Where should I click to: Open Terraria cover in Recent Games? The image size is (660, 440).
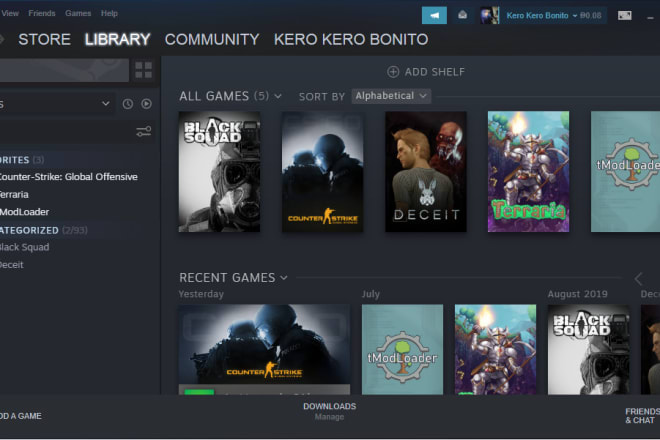click(x=495, y=349)
